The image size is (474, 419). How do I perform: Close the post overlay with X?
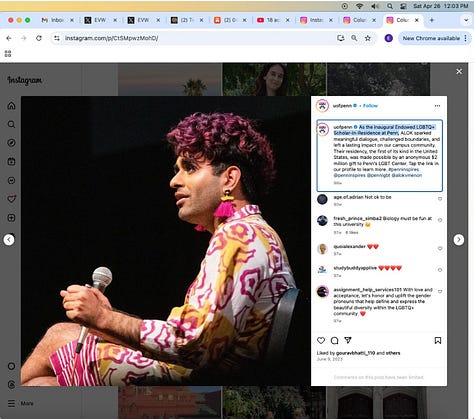459,71
